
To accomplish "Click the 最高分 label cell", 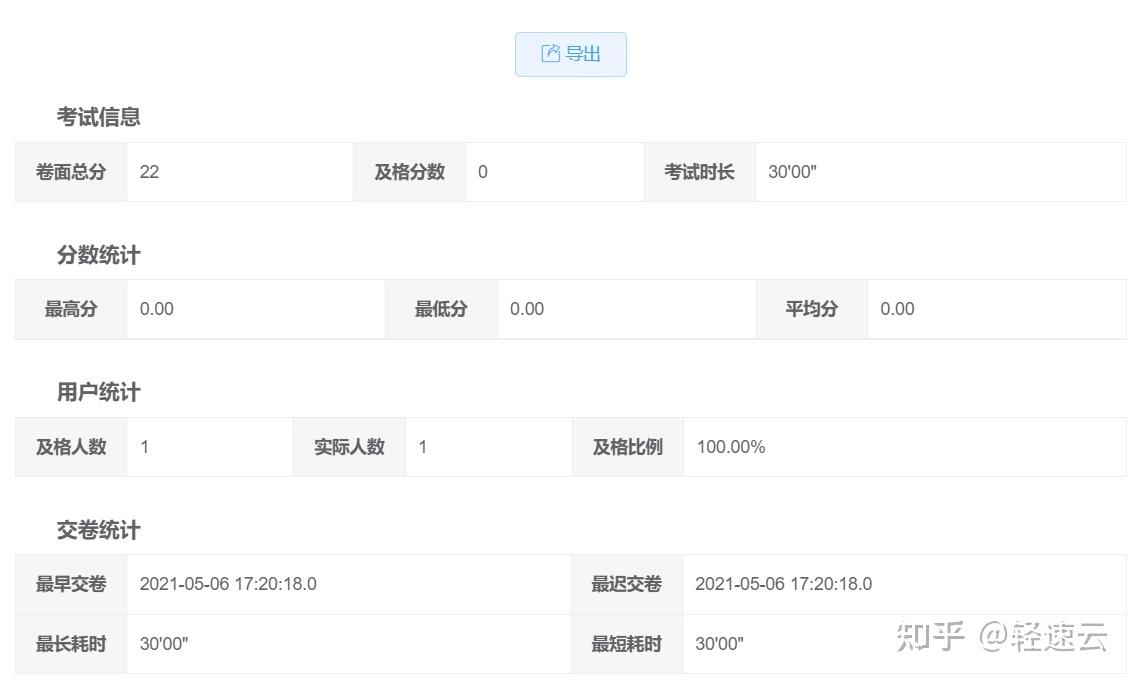I will coord(71,309).
